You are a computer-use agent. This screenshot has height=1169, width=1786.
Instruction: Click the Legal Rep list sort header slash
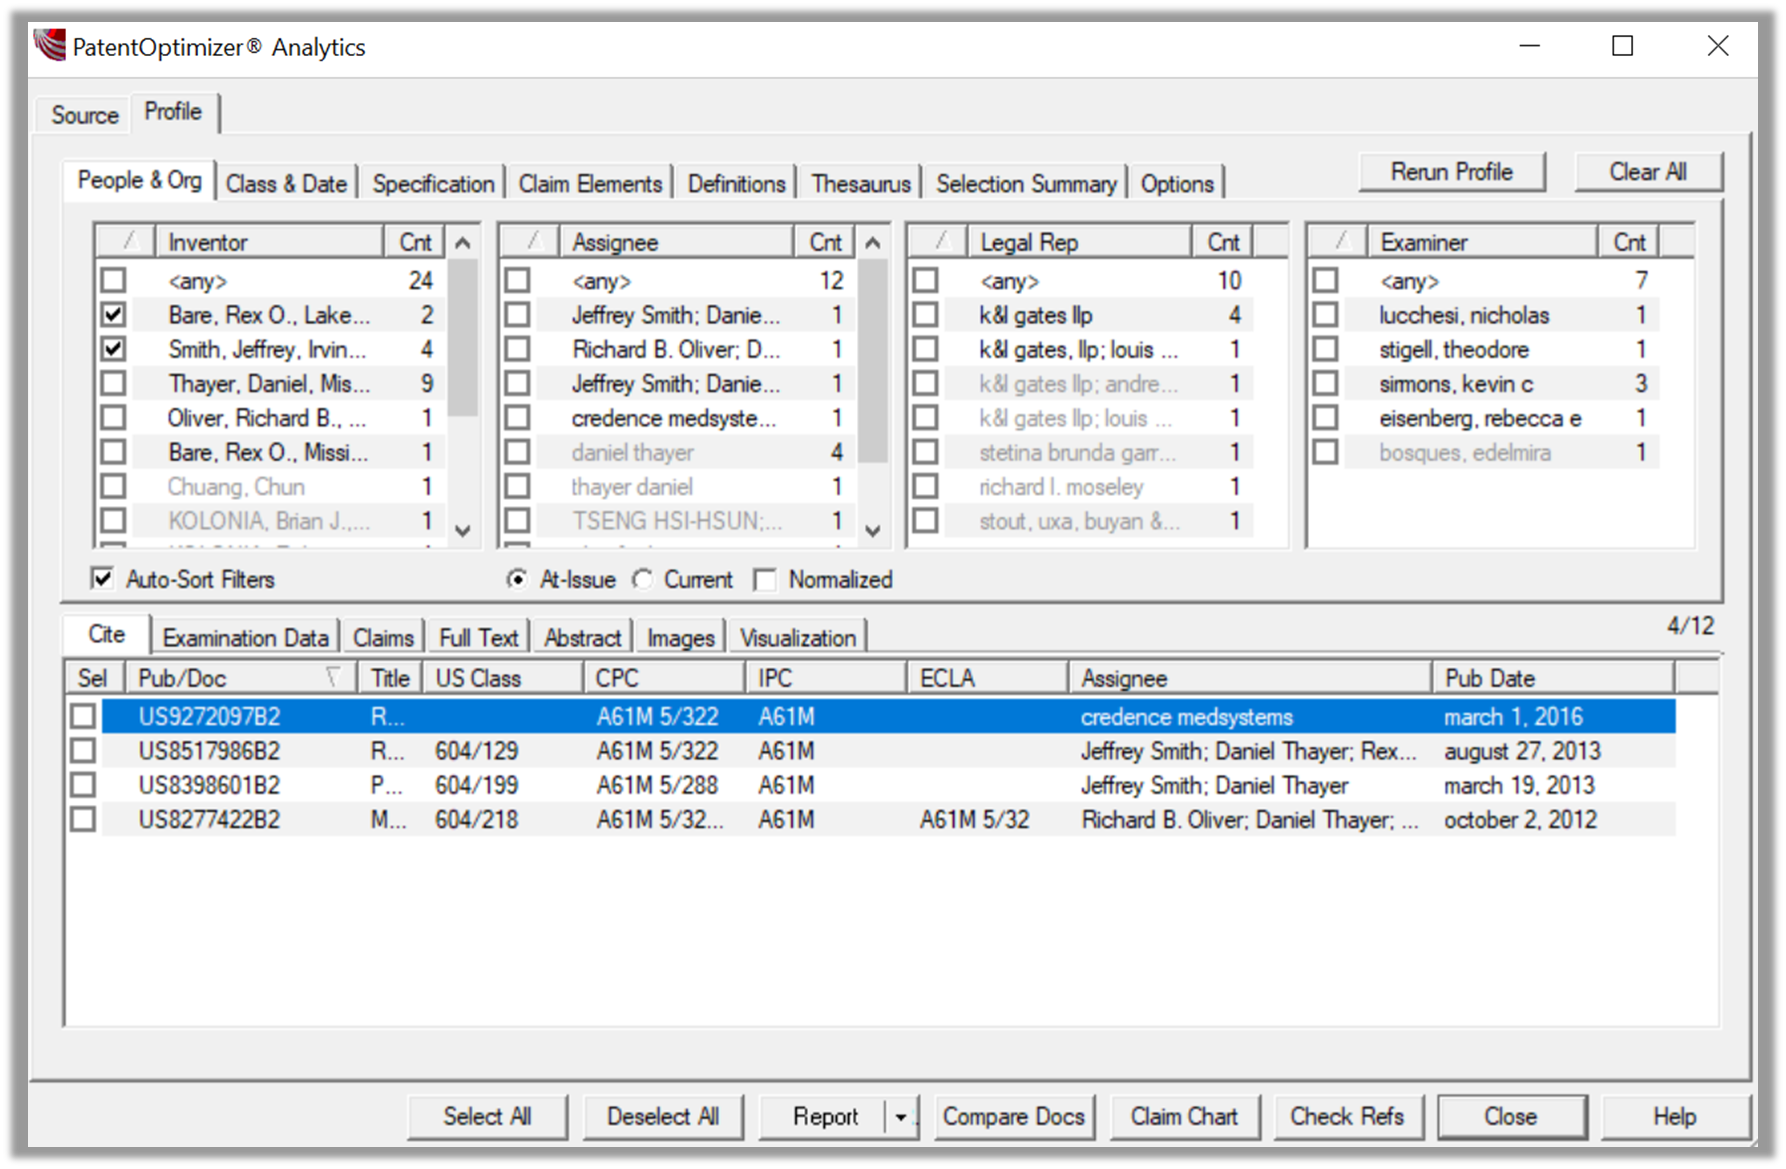tap(940, 241)
